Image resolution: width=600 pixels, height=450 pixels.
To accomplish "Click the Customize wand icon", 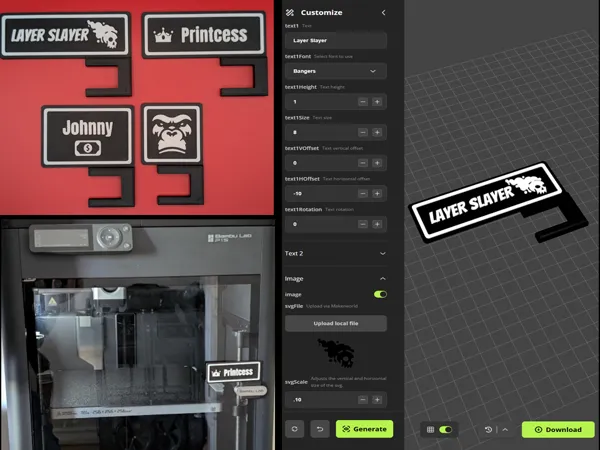I will [x=290, y=13].
